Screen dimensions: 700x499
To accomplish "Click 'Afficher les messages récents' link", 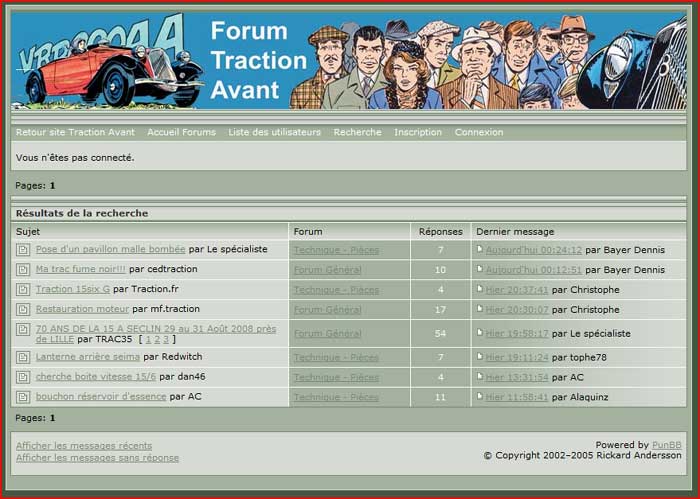I will tap(84, 445).
